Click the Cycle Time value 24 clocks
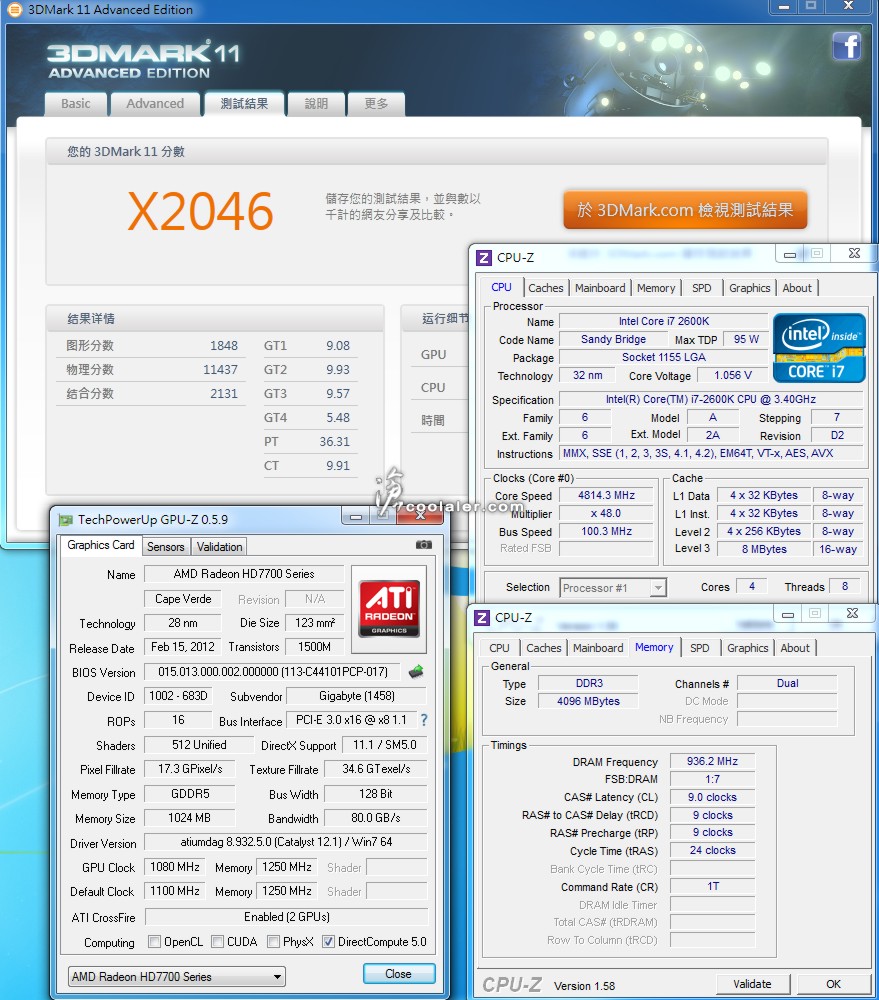Viewport: 879px width, 1000px height. 713,850
